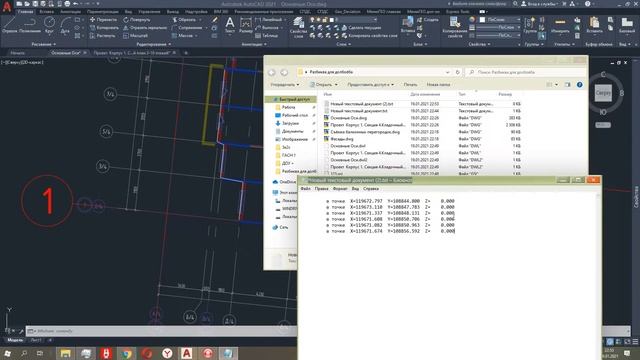Viewport: 640px width, 360px height.
Task: Click the ViewCube Сверху face
Action: pos(603,93)
